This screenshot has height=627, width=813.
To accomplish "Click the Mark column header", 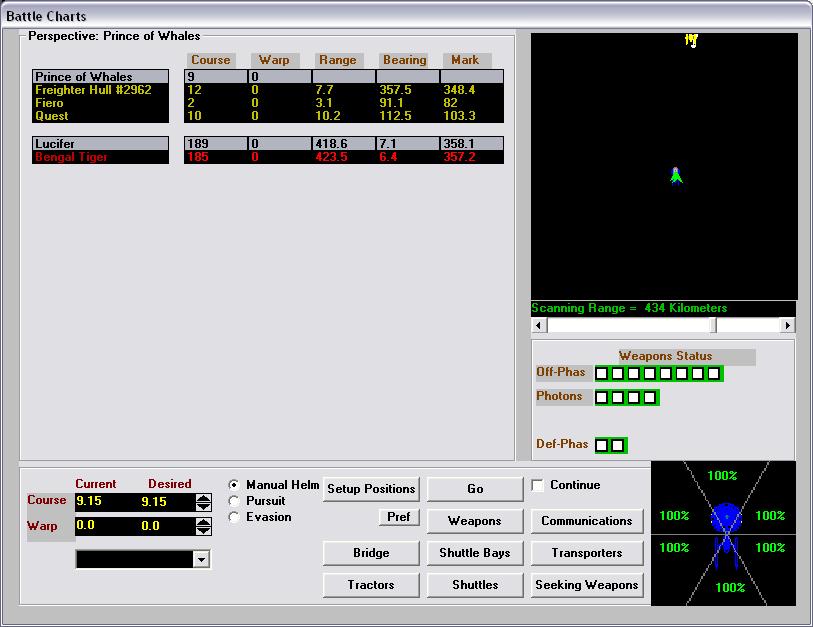I will 465,60.
